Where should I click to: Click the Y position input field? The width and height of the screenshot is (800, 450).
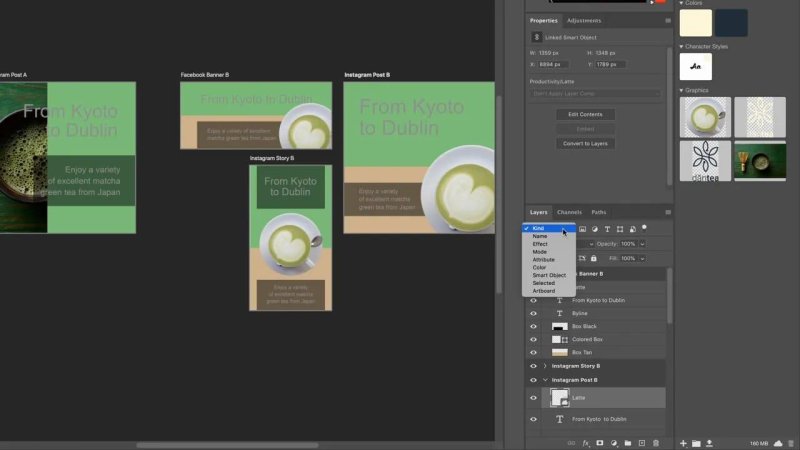610,64
